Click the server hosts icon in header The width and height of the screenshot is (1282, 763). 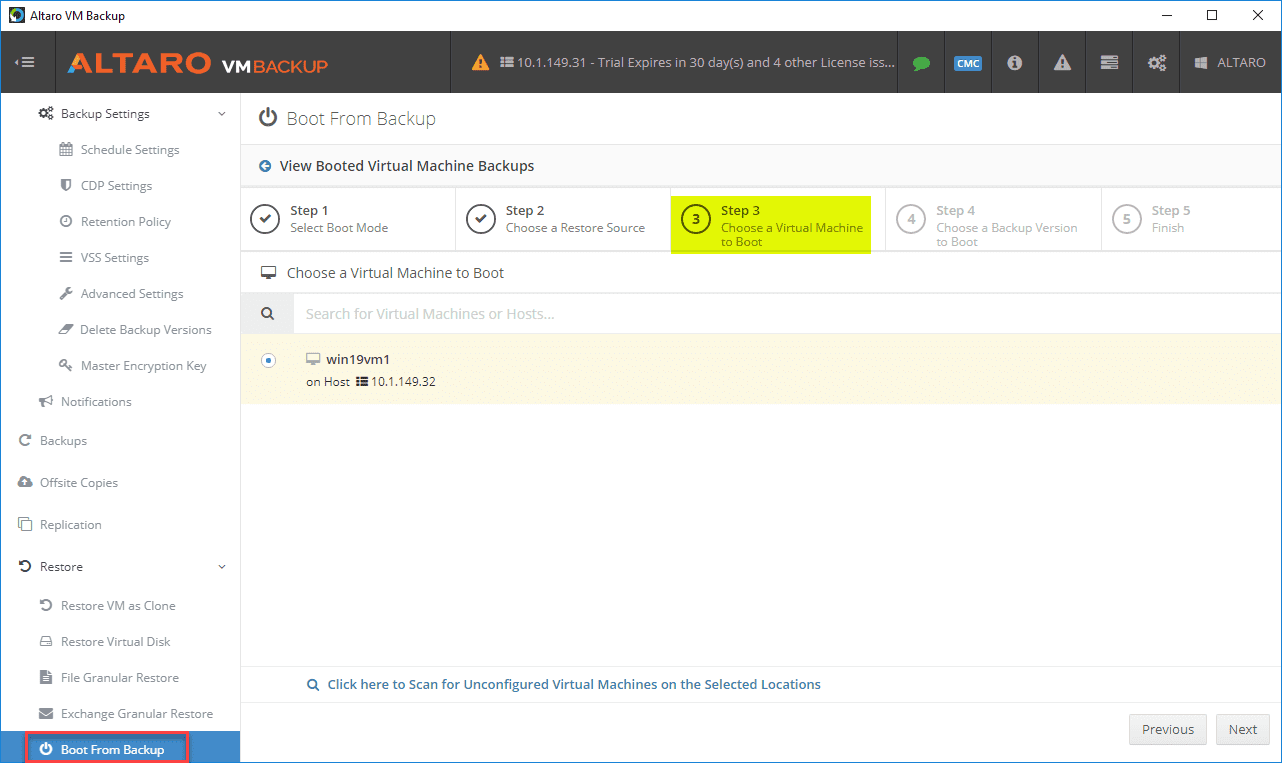(x=1109, y=63)
